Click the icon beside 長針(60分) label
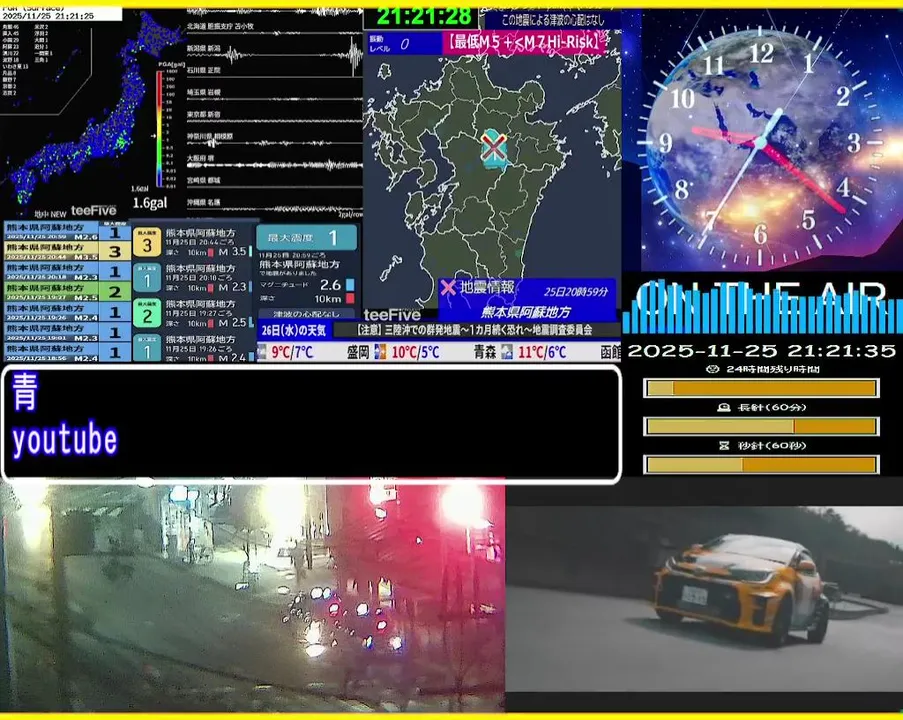 724,407
